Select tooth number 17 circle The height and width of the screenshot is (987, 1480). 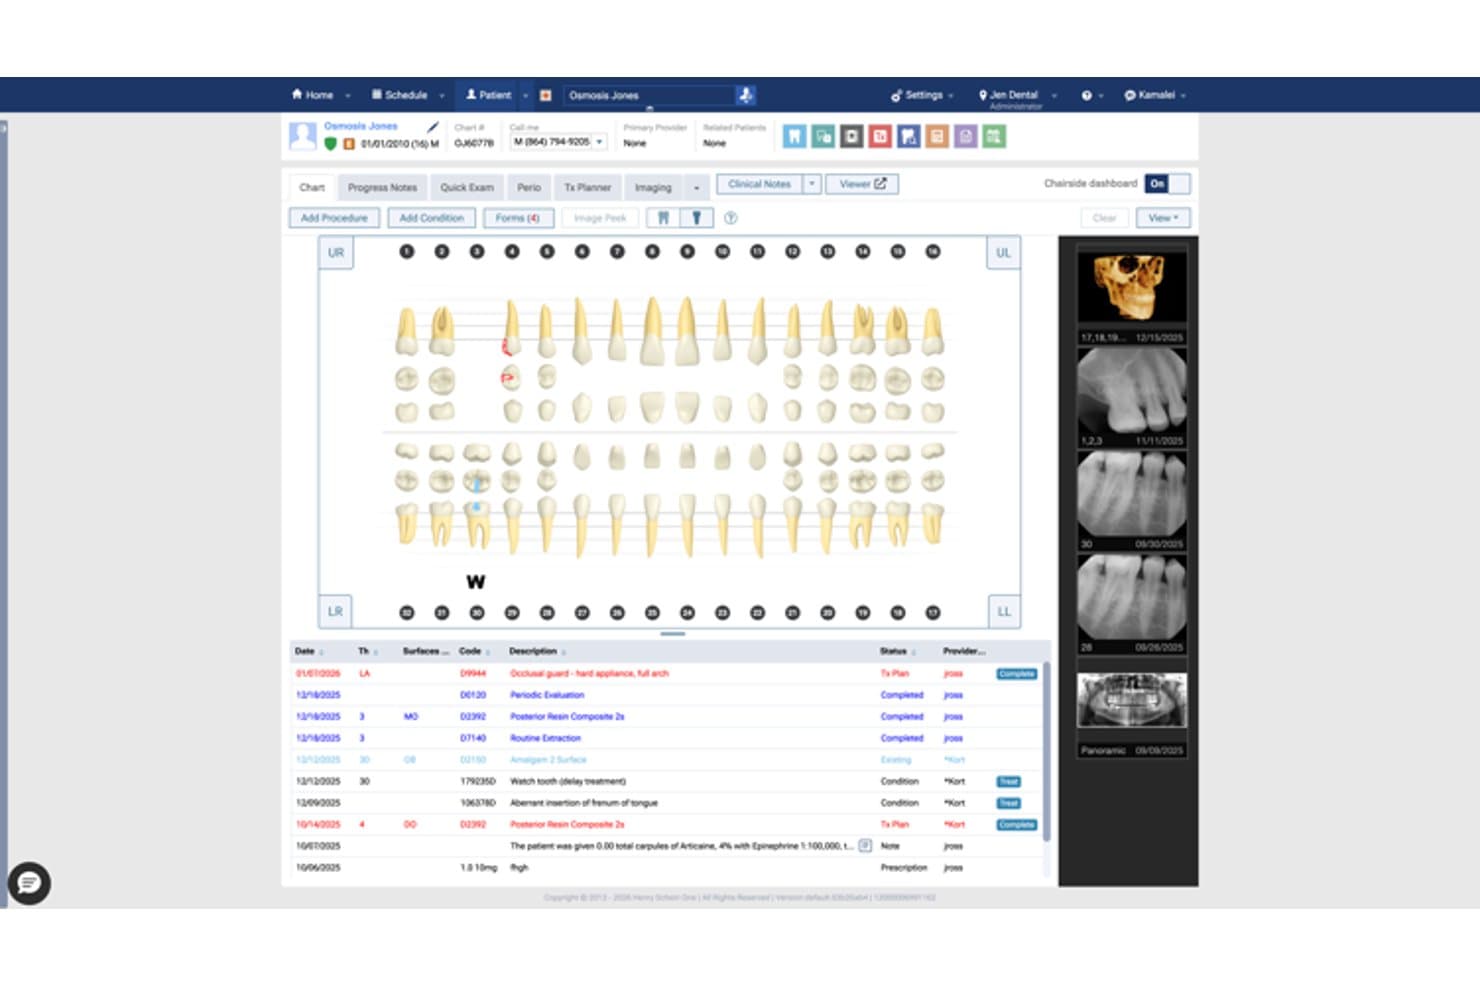933,612
